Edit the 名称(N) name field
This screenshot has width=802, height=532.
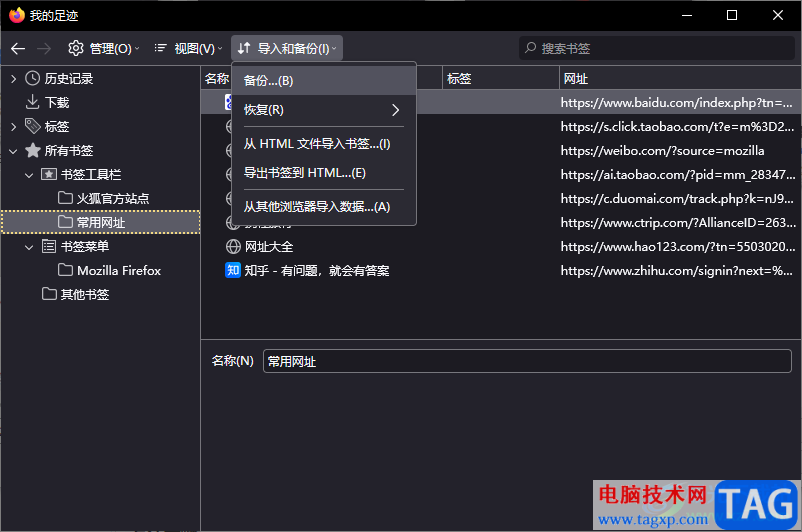(527, 361)
